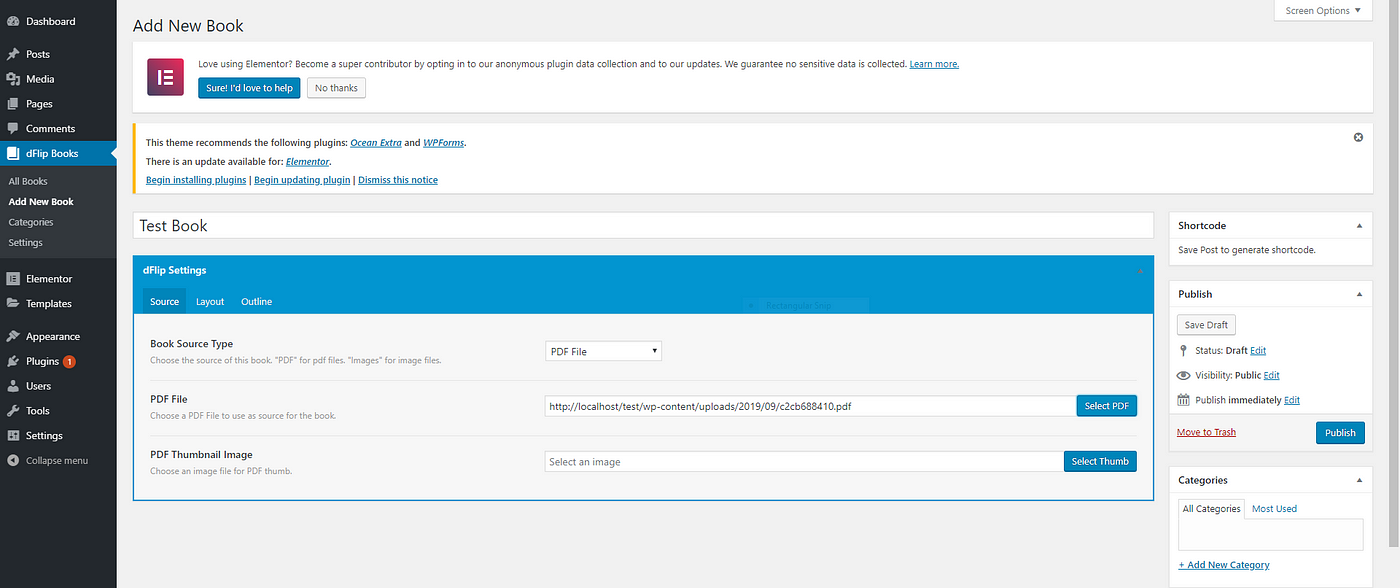Open the Categories submenu item
Screen dimensions: 1400x588
tap(31, 222)
